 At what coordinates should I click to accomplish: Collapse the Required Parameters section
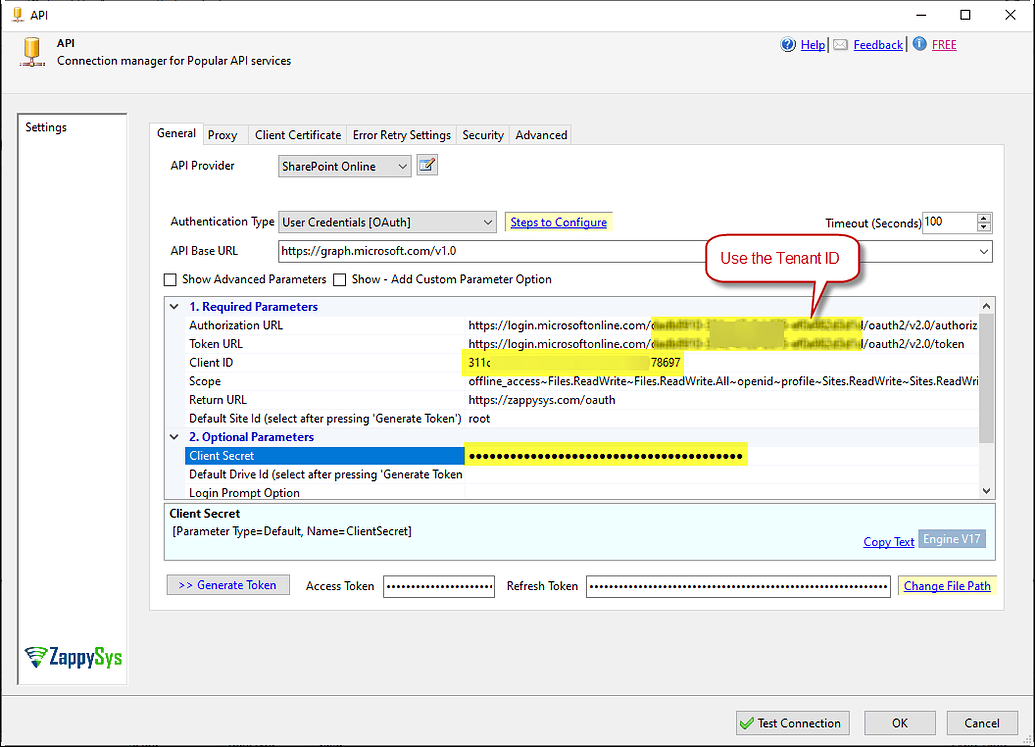point(175,306)
